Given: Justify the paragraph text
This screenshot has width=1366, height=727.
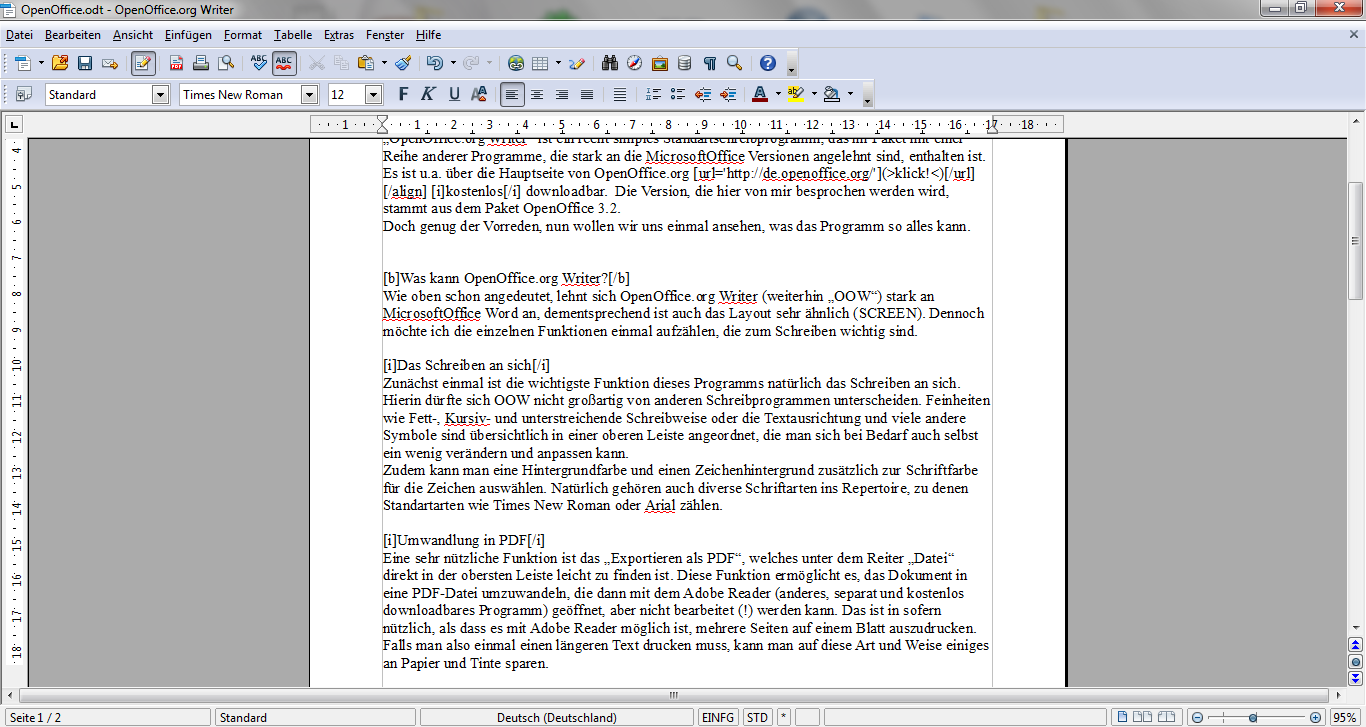Looking at the screenshot, I should point(587,94).
